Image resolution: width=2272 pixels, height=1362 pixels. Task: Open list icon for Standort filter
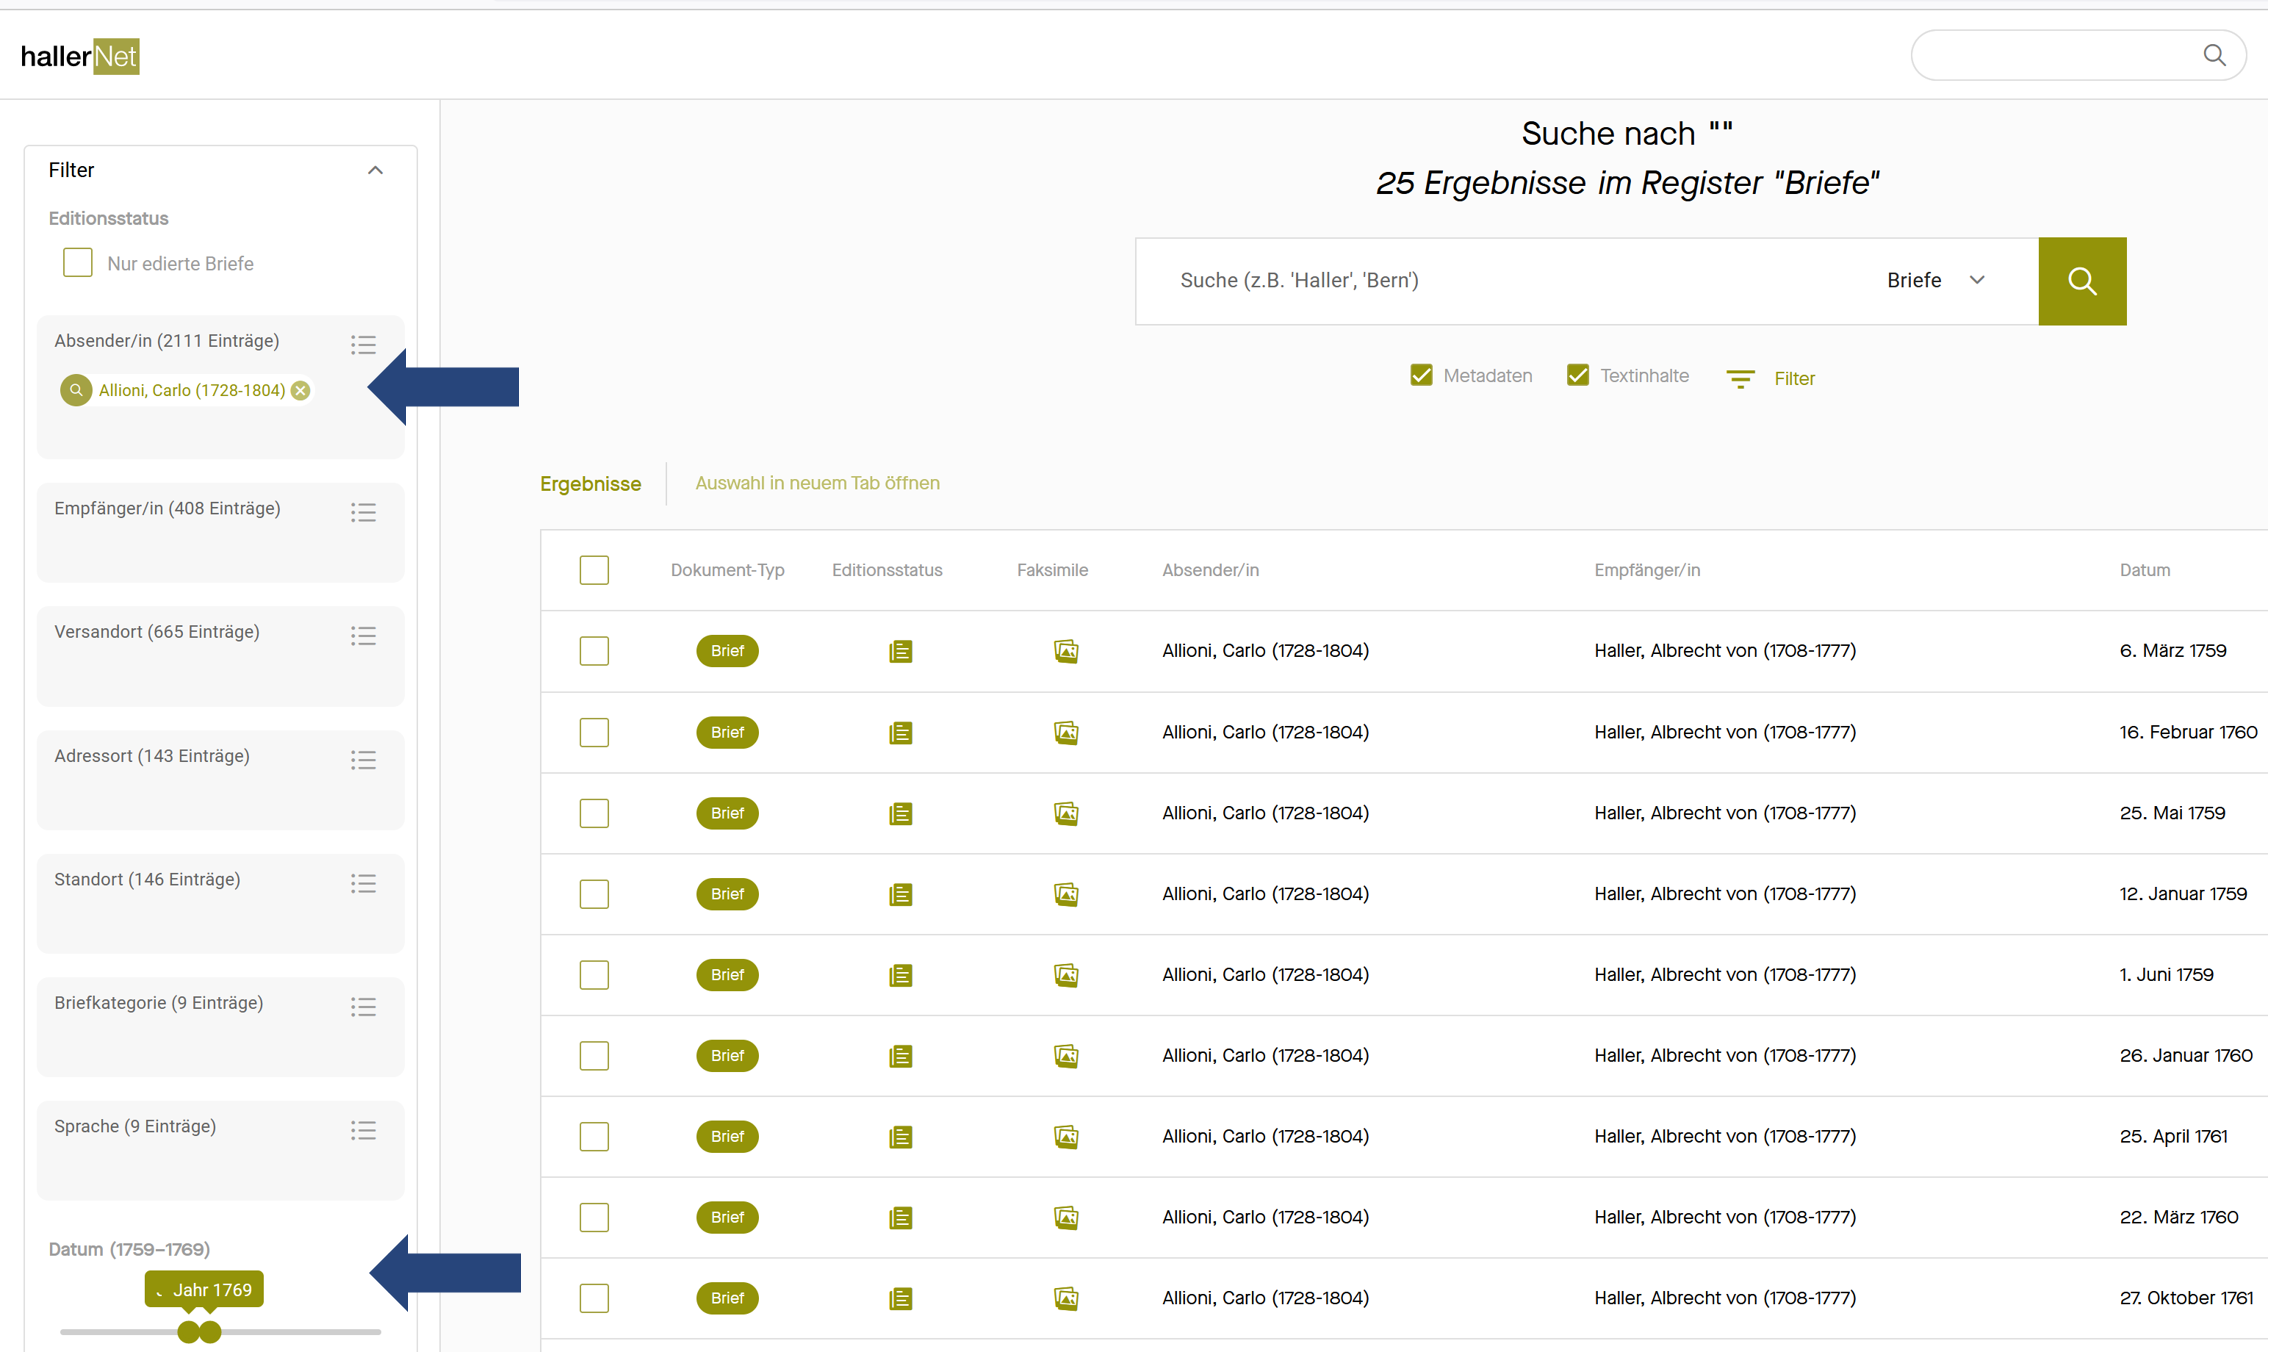(363, 884)
